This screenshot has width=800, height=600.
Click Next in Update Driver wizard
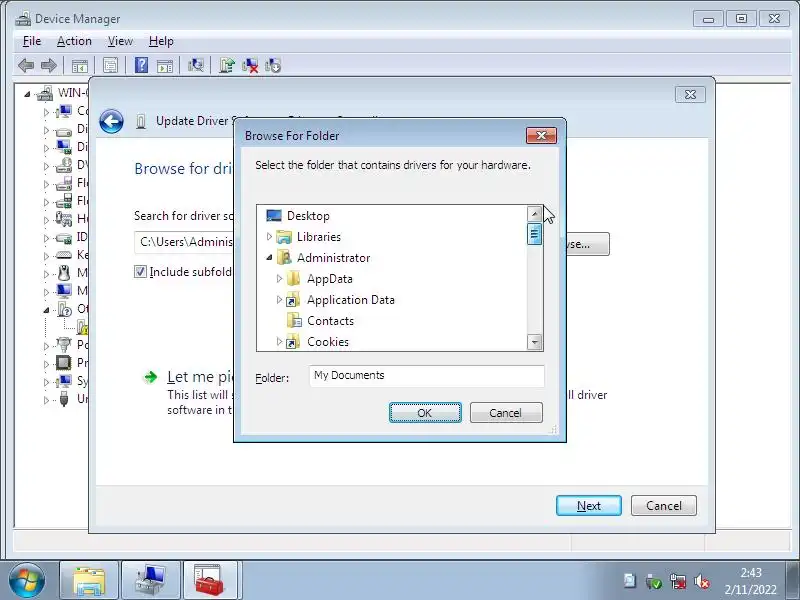coord(589,506)
